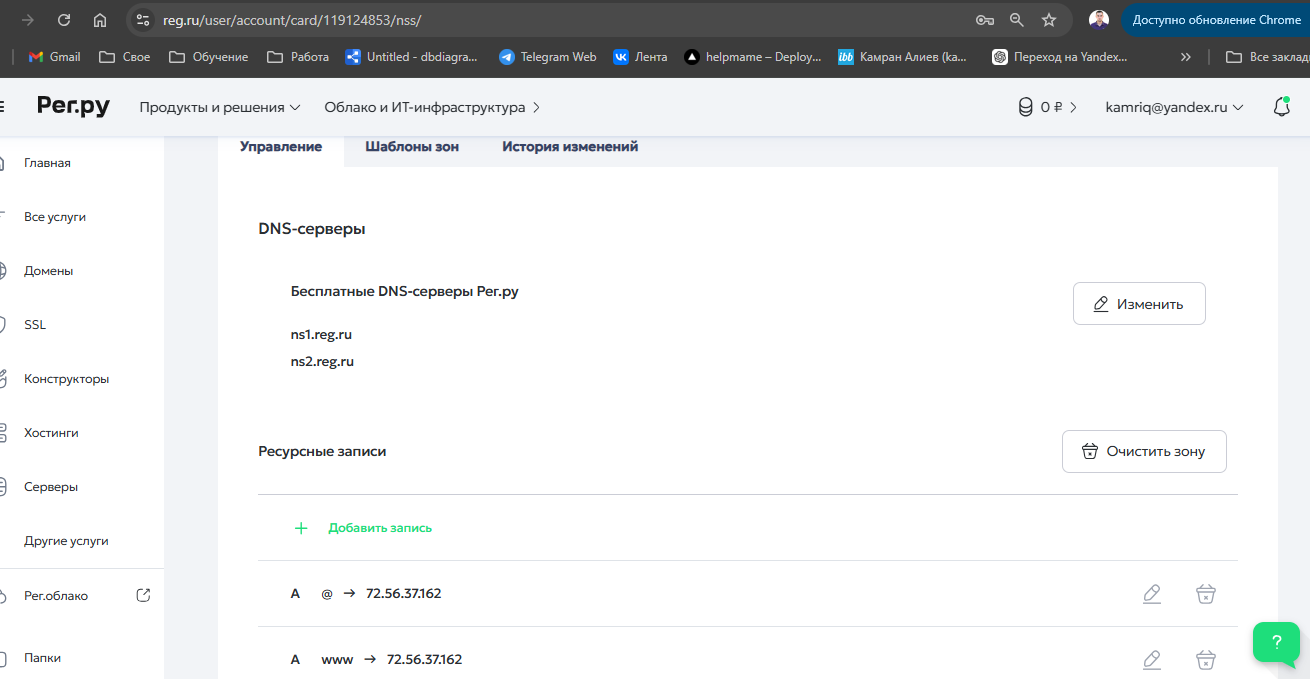Bookmark this page with the star icon
The image size is (1310, 679).
click(x=1049, y=20)
